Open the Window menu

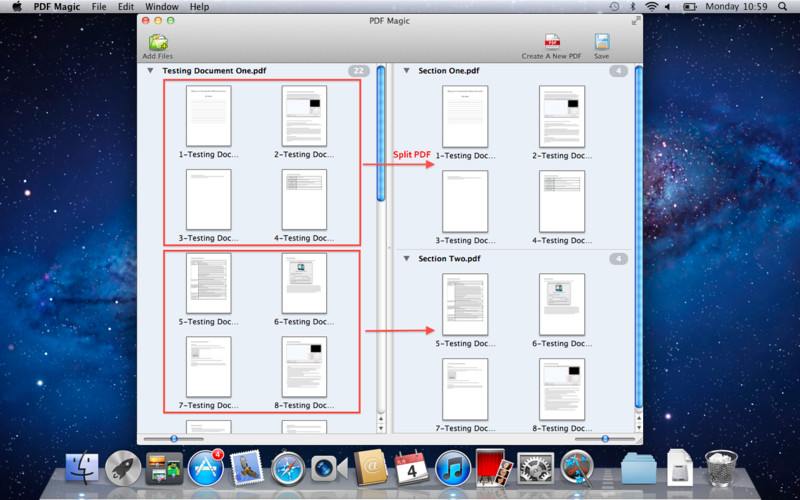point(162,7)
